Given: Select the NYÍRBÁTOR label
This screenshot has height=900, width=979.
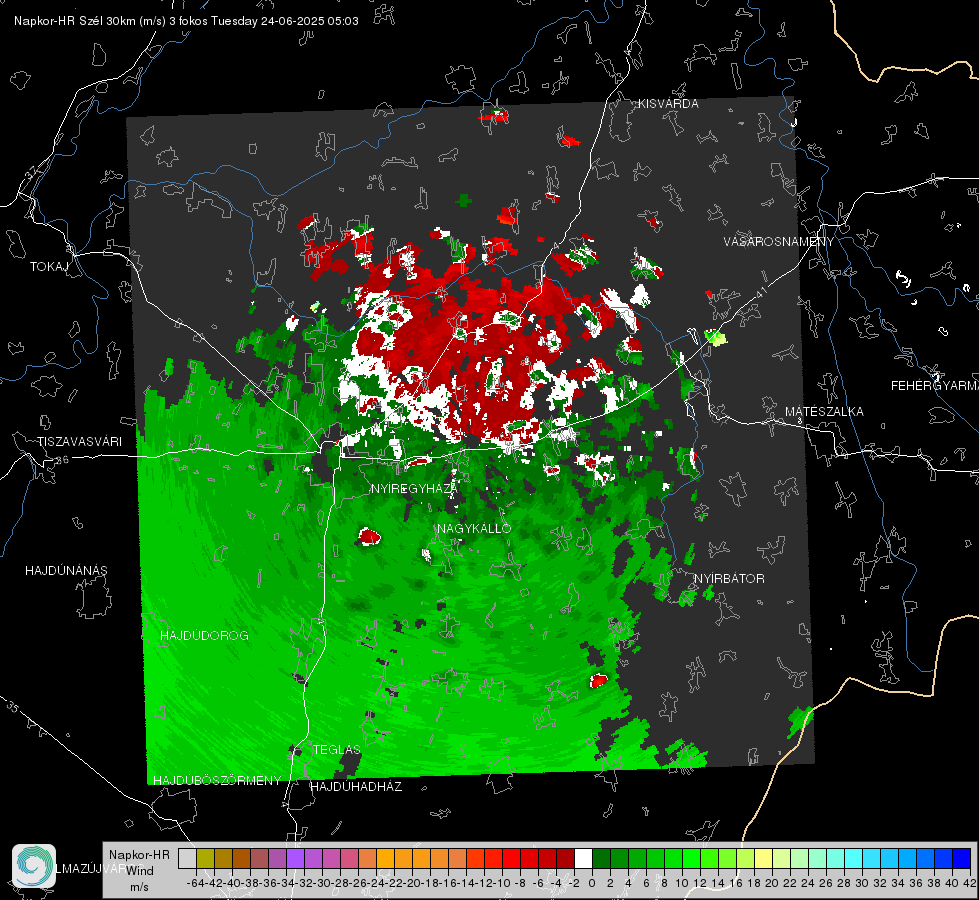Looking at the screenshot, I should [x=729, y=579].
